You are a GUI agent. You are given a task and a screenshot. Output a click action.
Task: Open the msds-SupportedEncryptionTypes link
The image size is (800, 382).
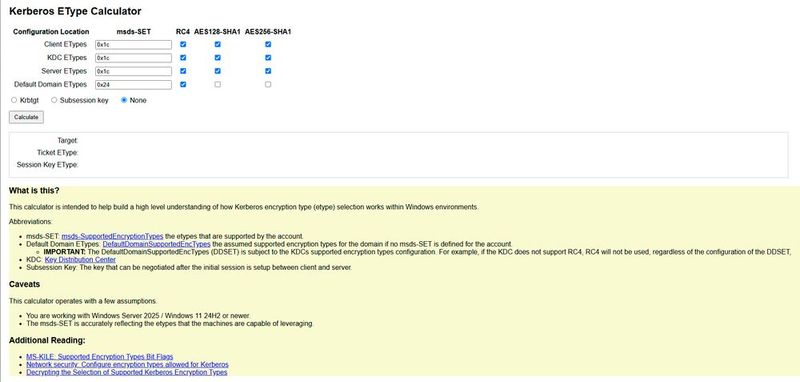tap(112, 236)
